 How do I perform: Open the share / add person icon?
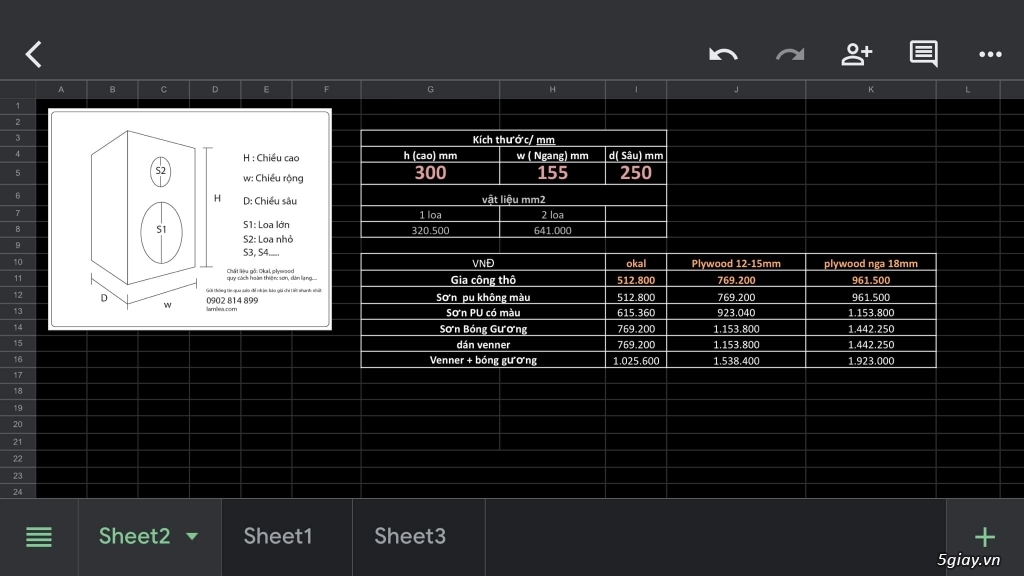[856, 54]
